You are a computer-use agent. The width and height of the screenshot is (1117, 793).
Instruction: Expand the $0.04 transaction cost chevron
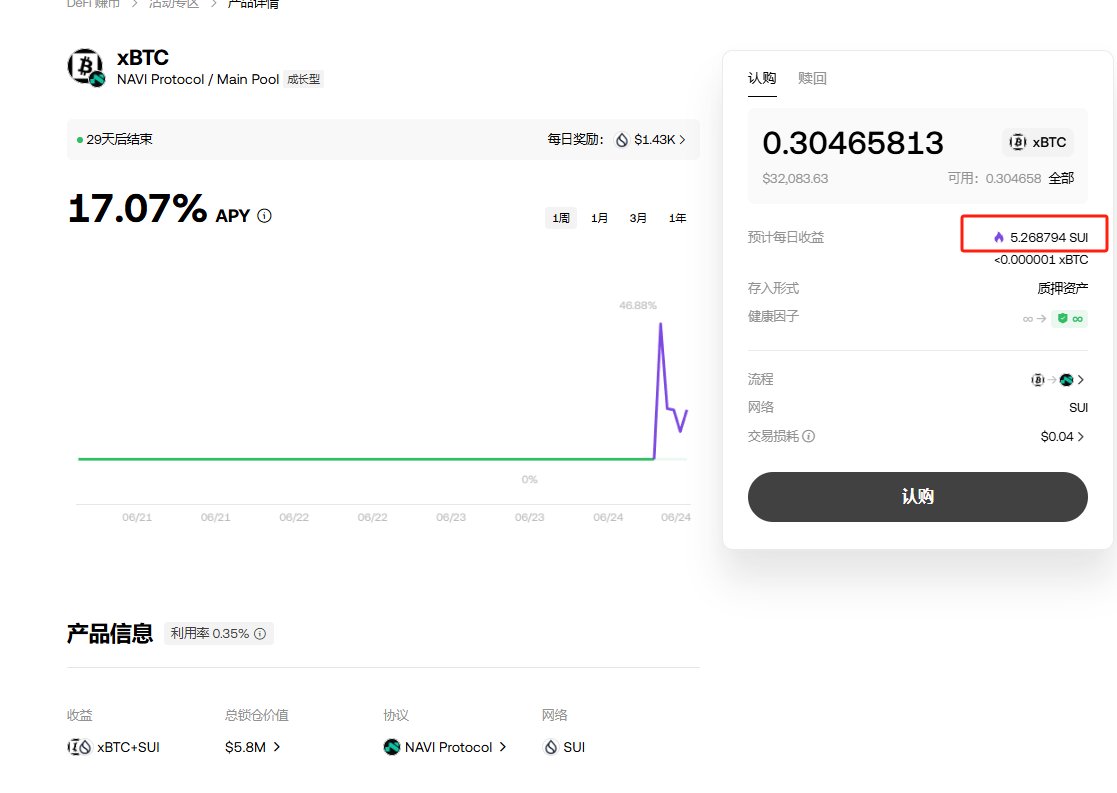click(1081, 437)
